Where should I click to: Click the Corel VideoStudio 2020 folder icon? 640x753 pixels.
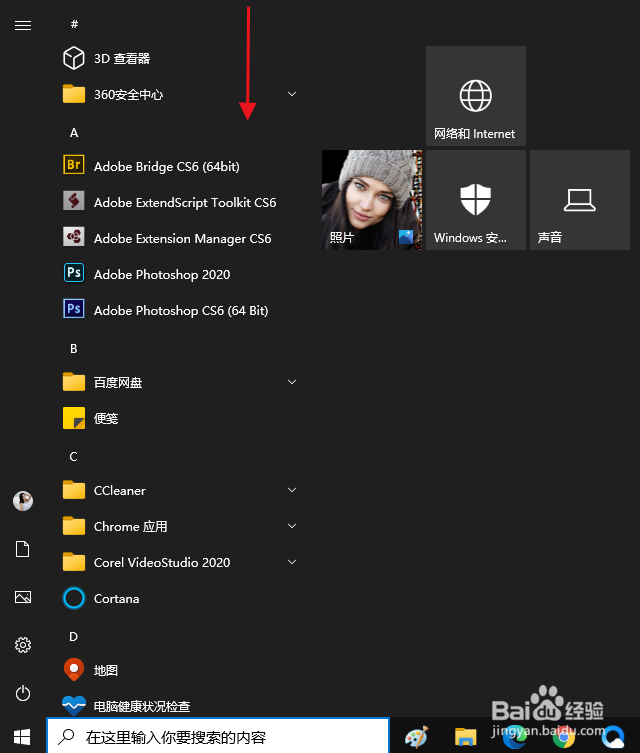click(x=73, y=562)
